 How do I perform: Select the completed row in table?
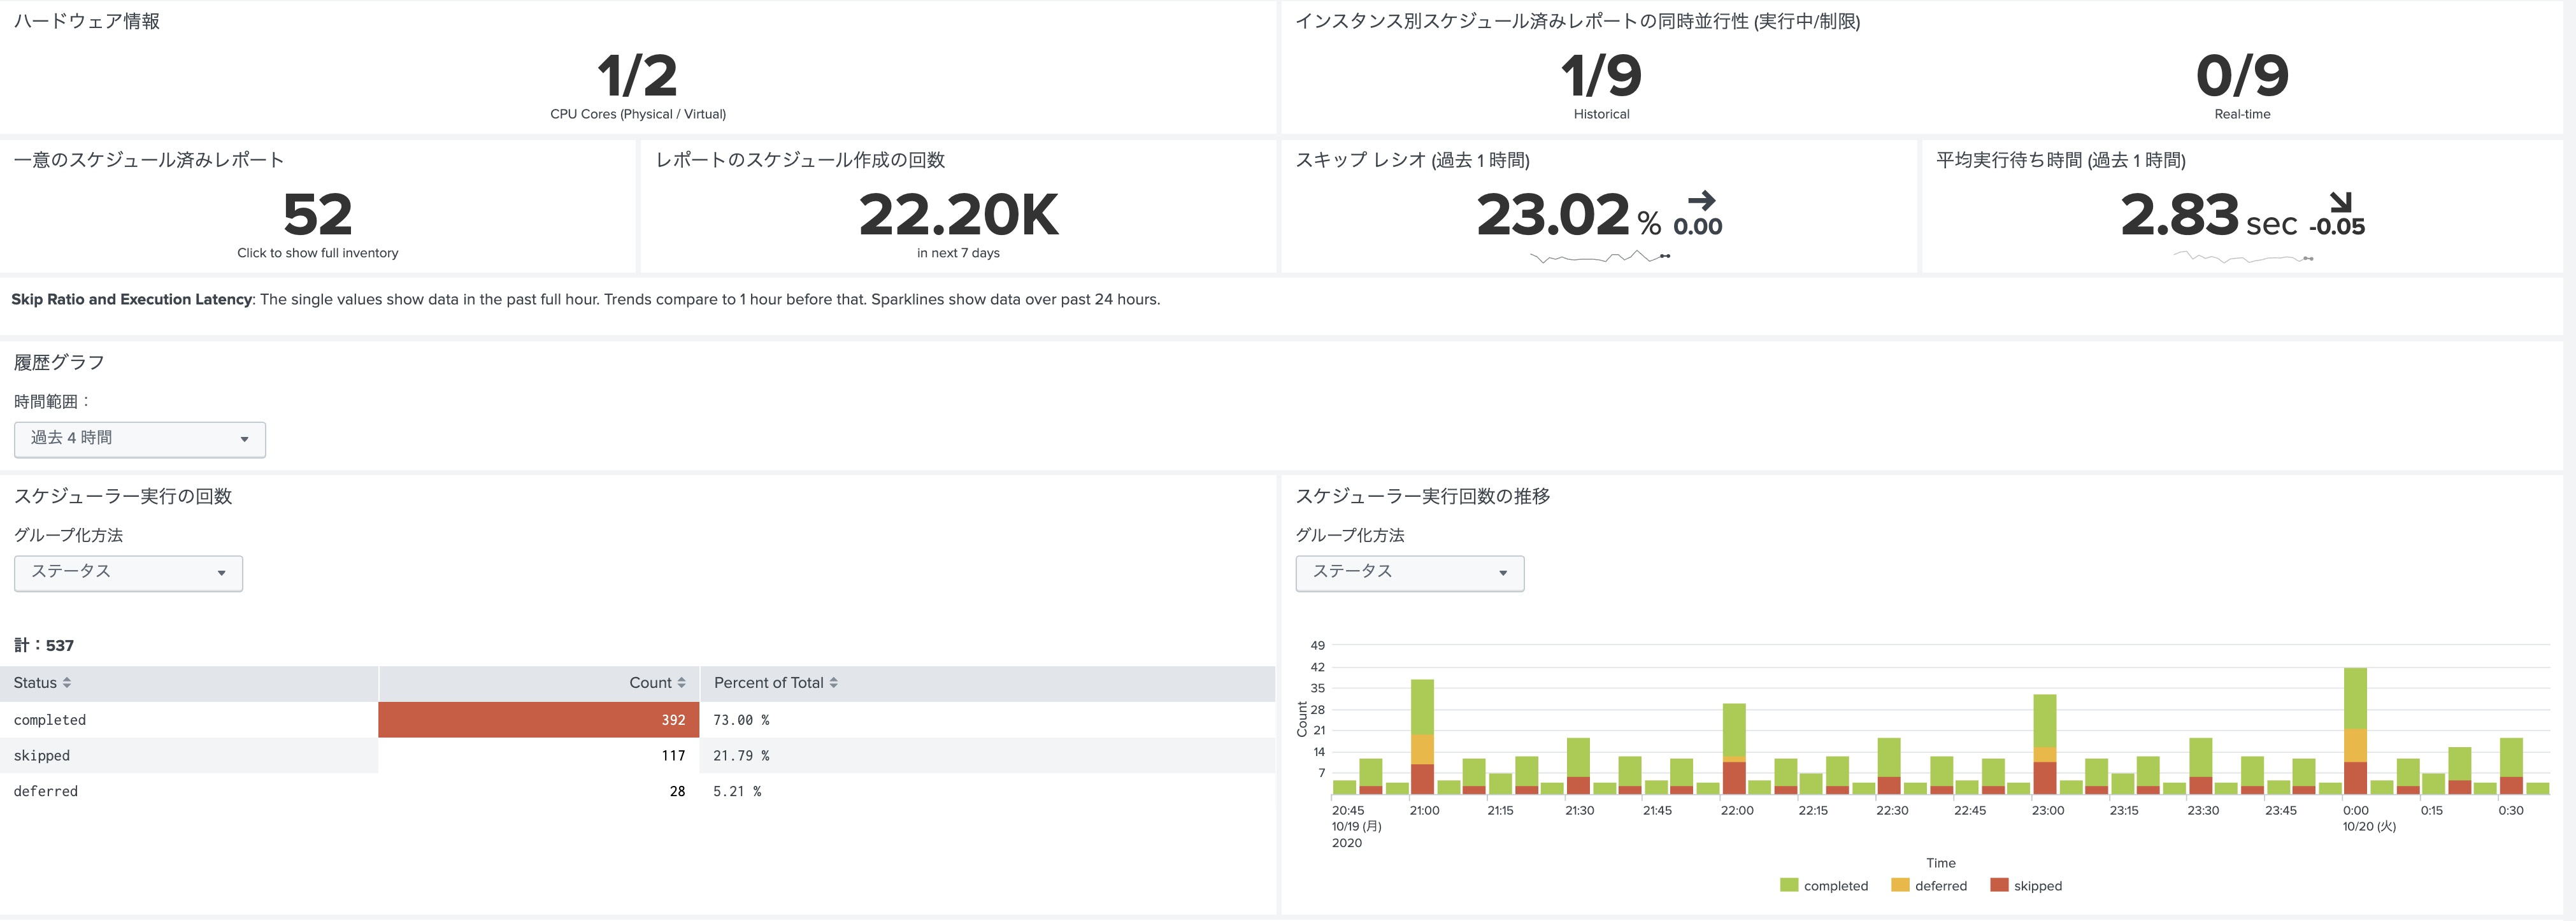50,720
